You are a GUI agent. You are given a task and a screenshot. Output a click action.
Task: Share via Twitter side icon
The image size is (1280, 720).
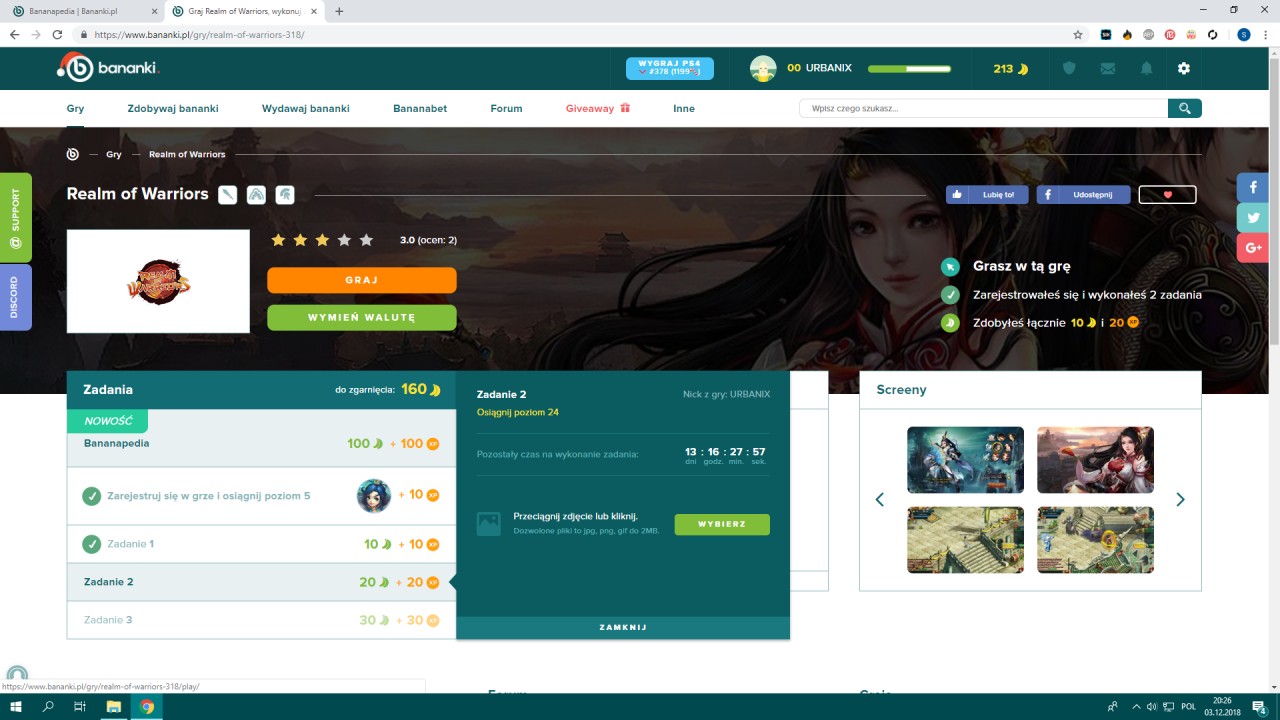[x=1253, y=217]
